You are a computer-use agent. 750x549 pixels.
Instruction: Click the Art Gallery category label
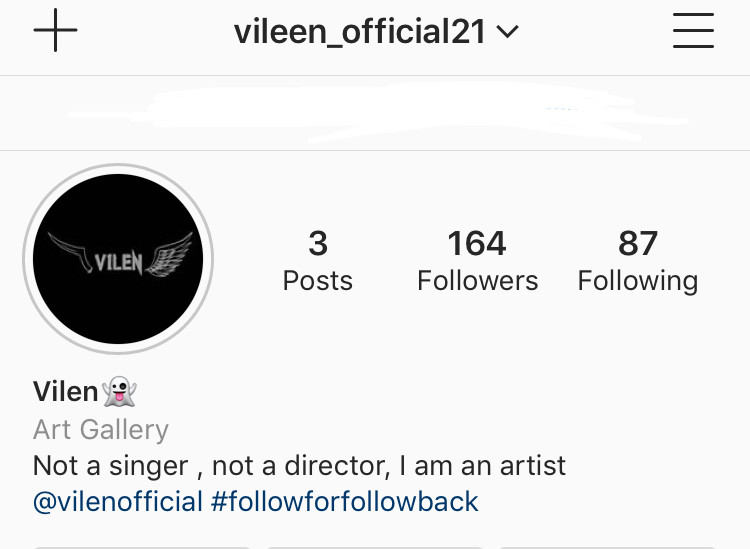pyautogui.click(x=101, y=429)
